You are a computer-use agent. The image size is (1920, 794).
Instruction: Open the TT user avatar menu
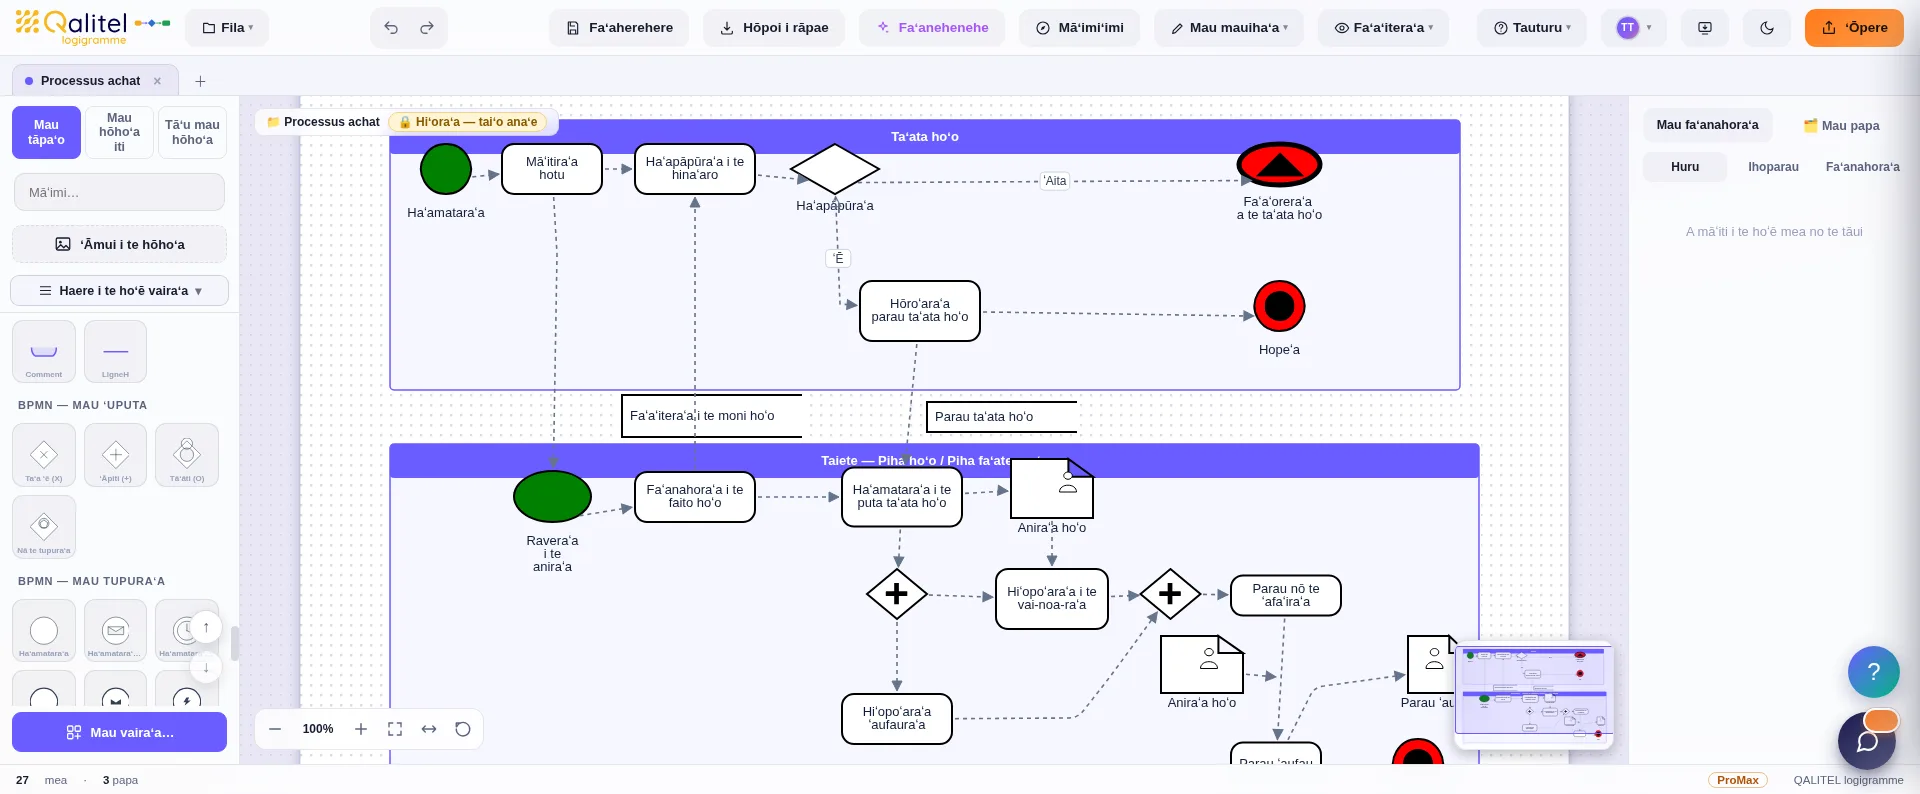tap(1634, 28)
